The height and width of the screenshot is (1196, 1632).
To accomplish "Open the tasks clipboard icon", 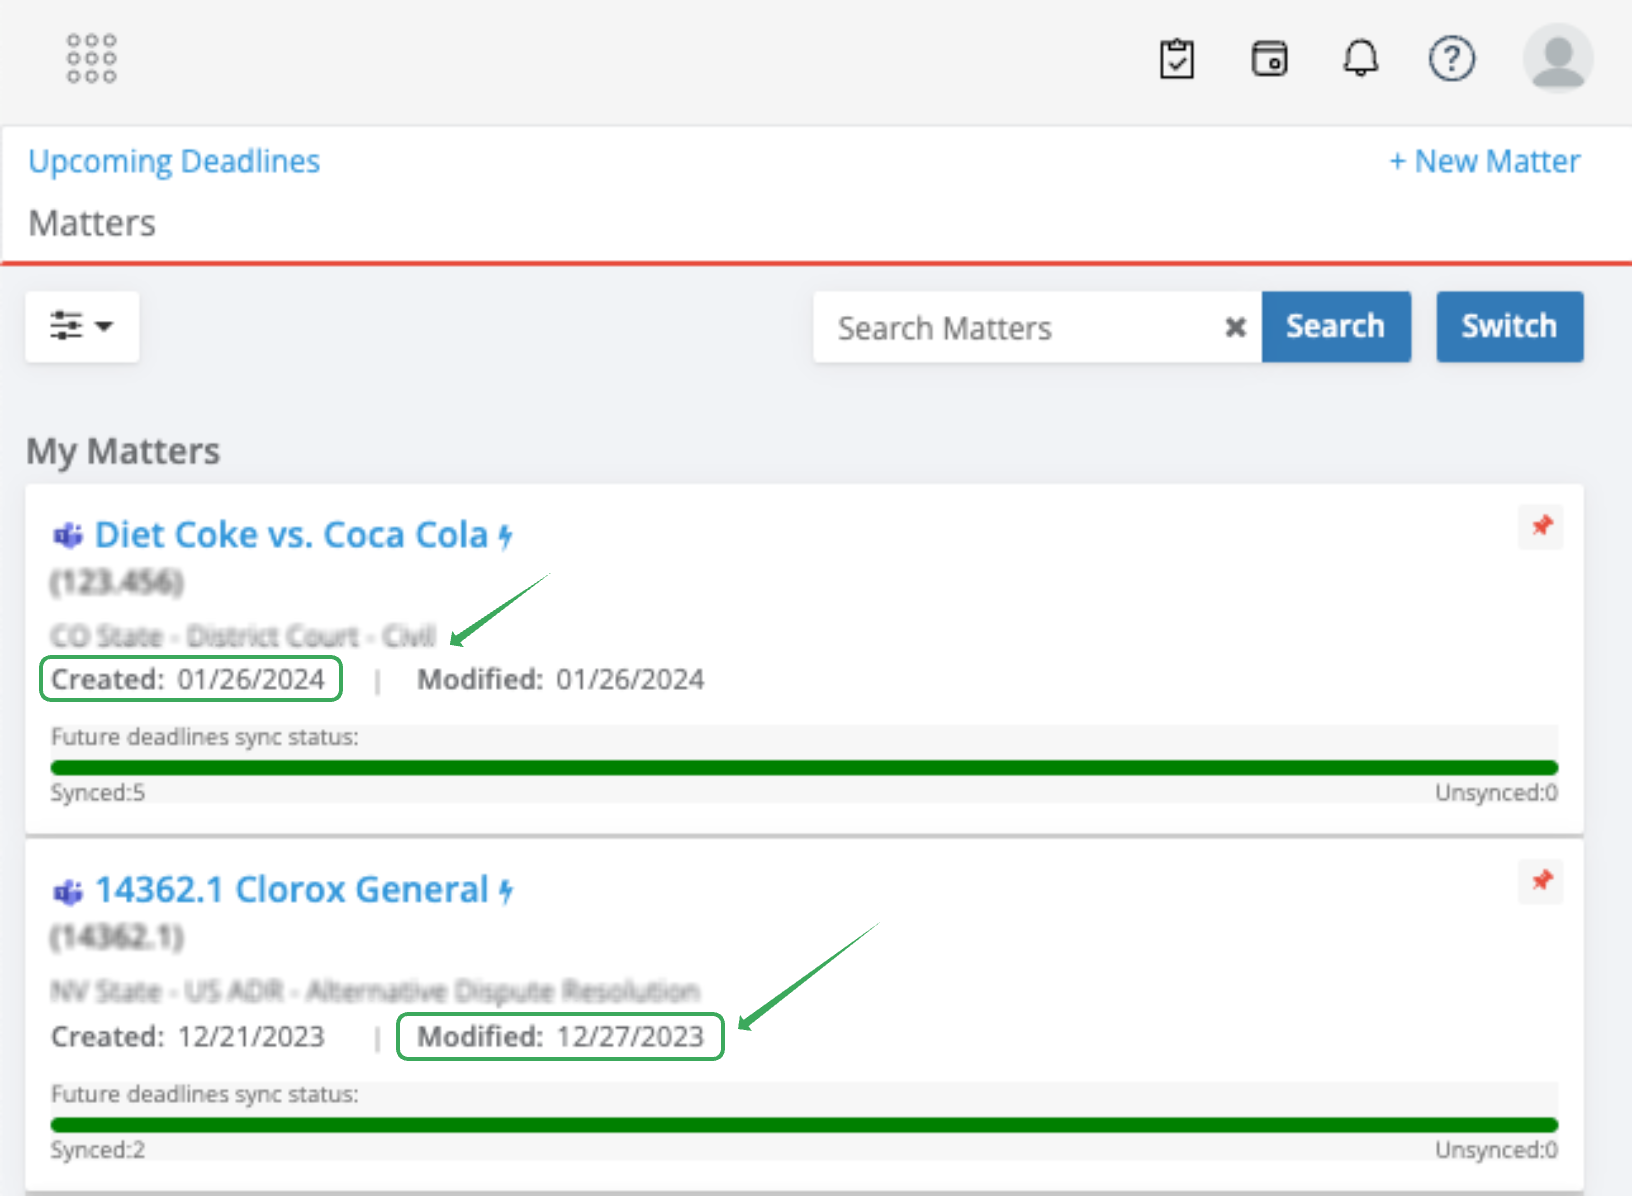I will pos(1177,59).
